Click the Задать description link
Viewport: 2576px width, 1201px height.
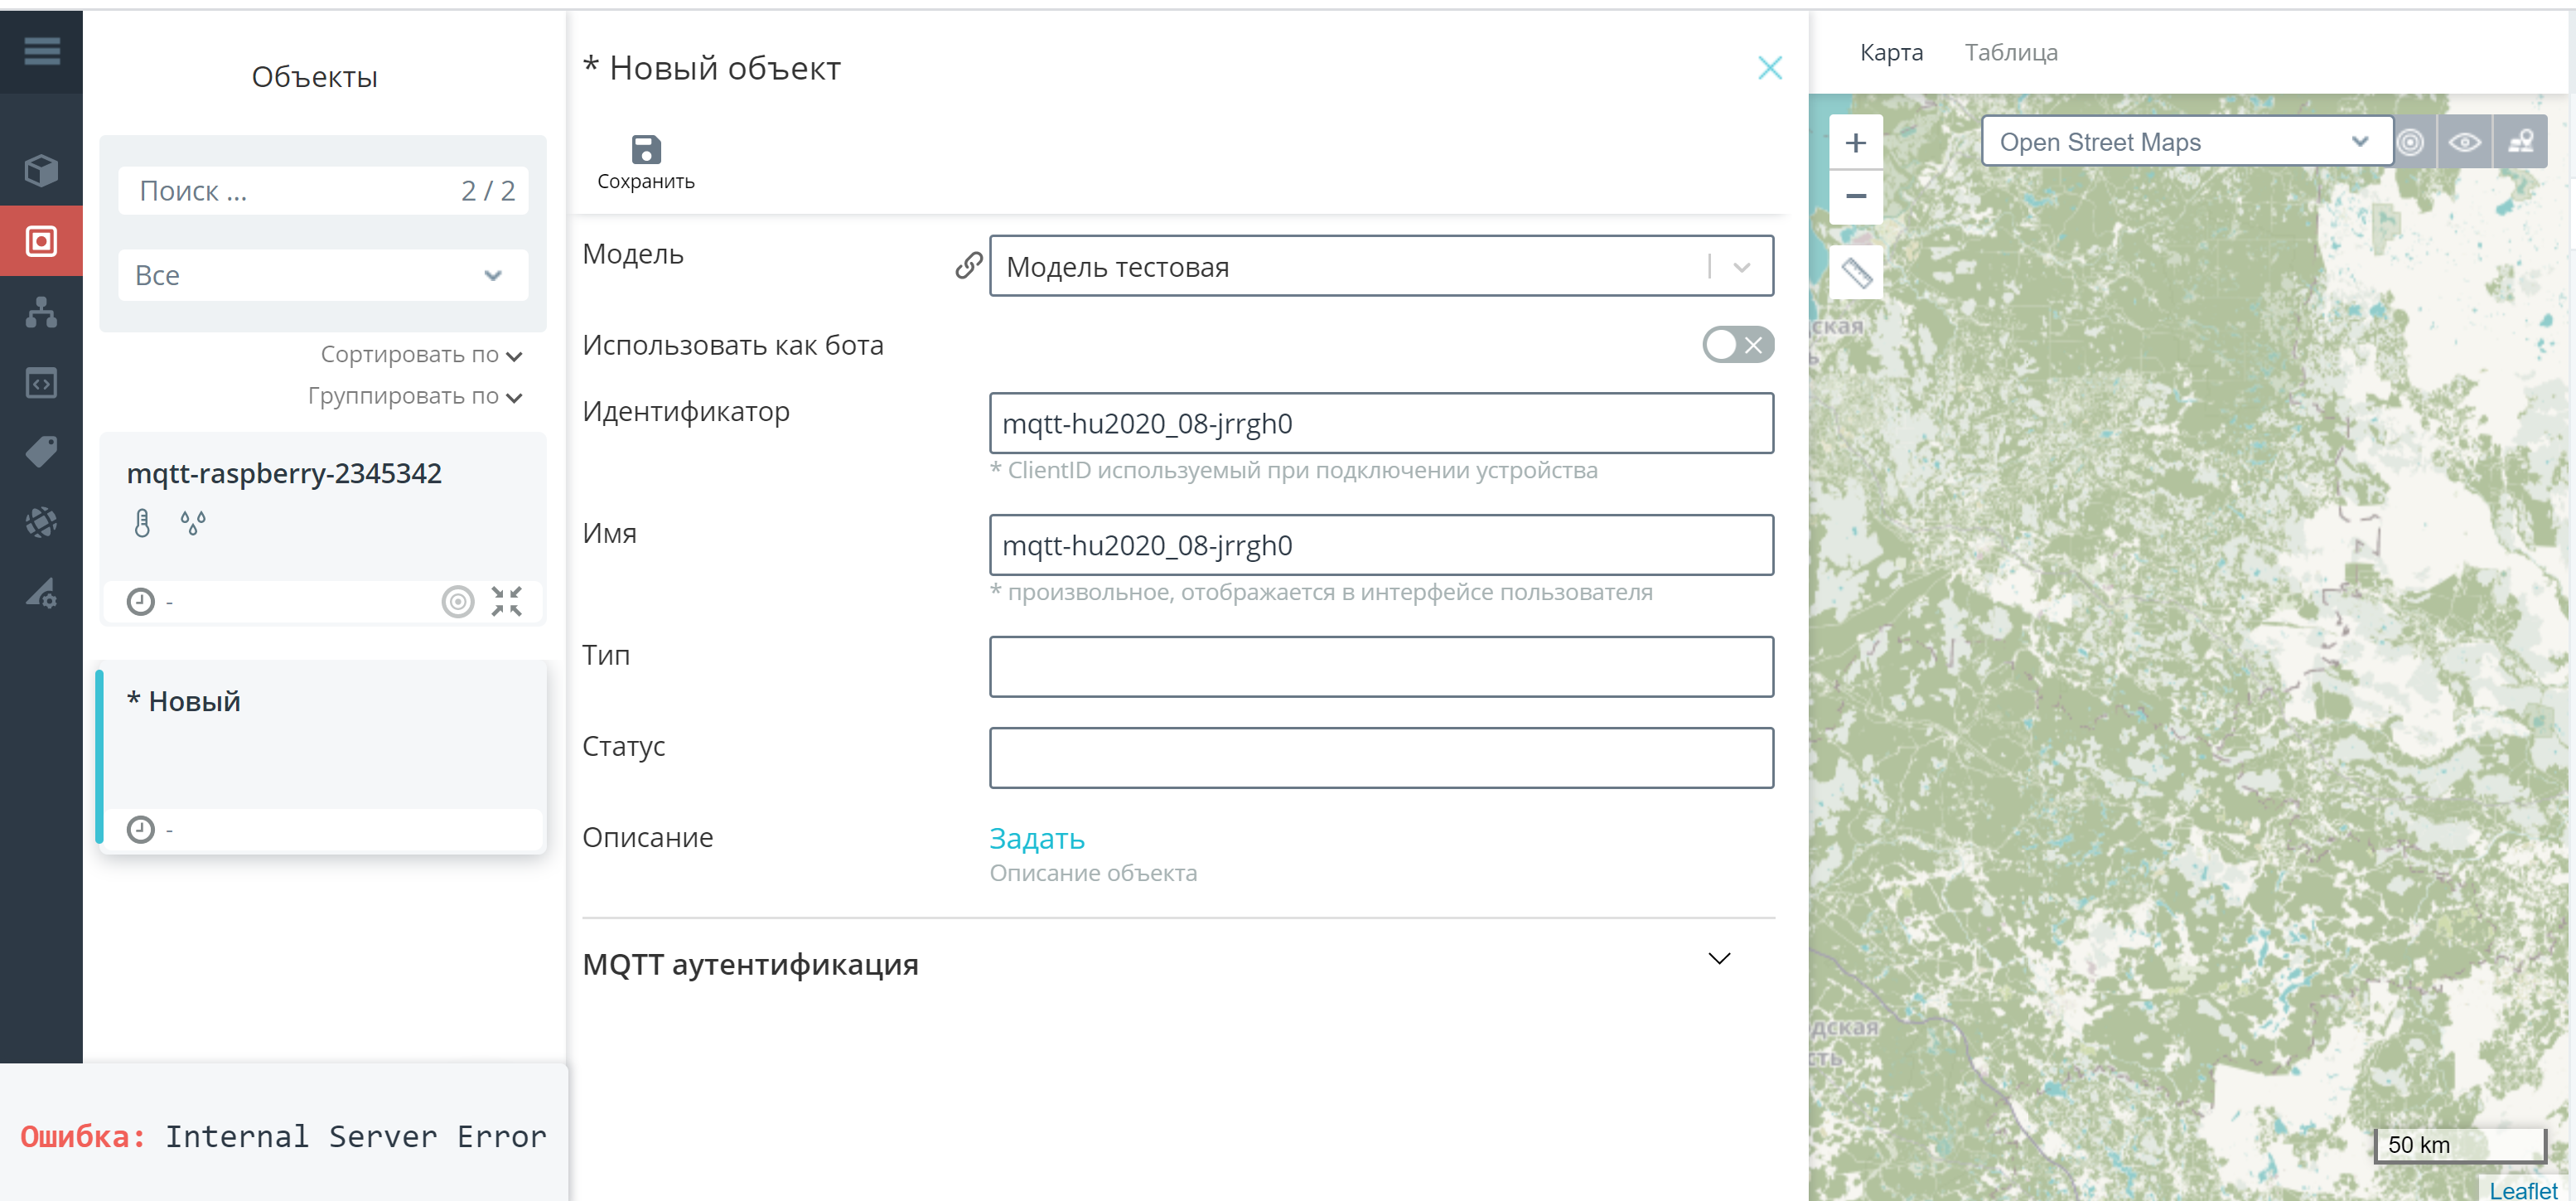[1036, 838]
